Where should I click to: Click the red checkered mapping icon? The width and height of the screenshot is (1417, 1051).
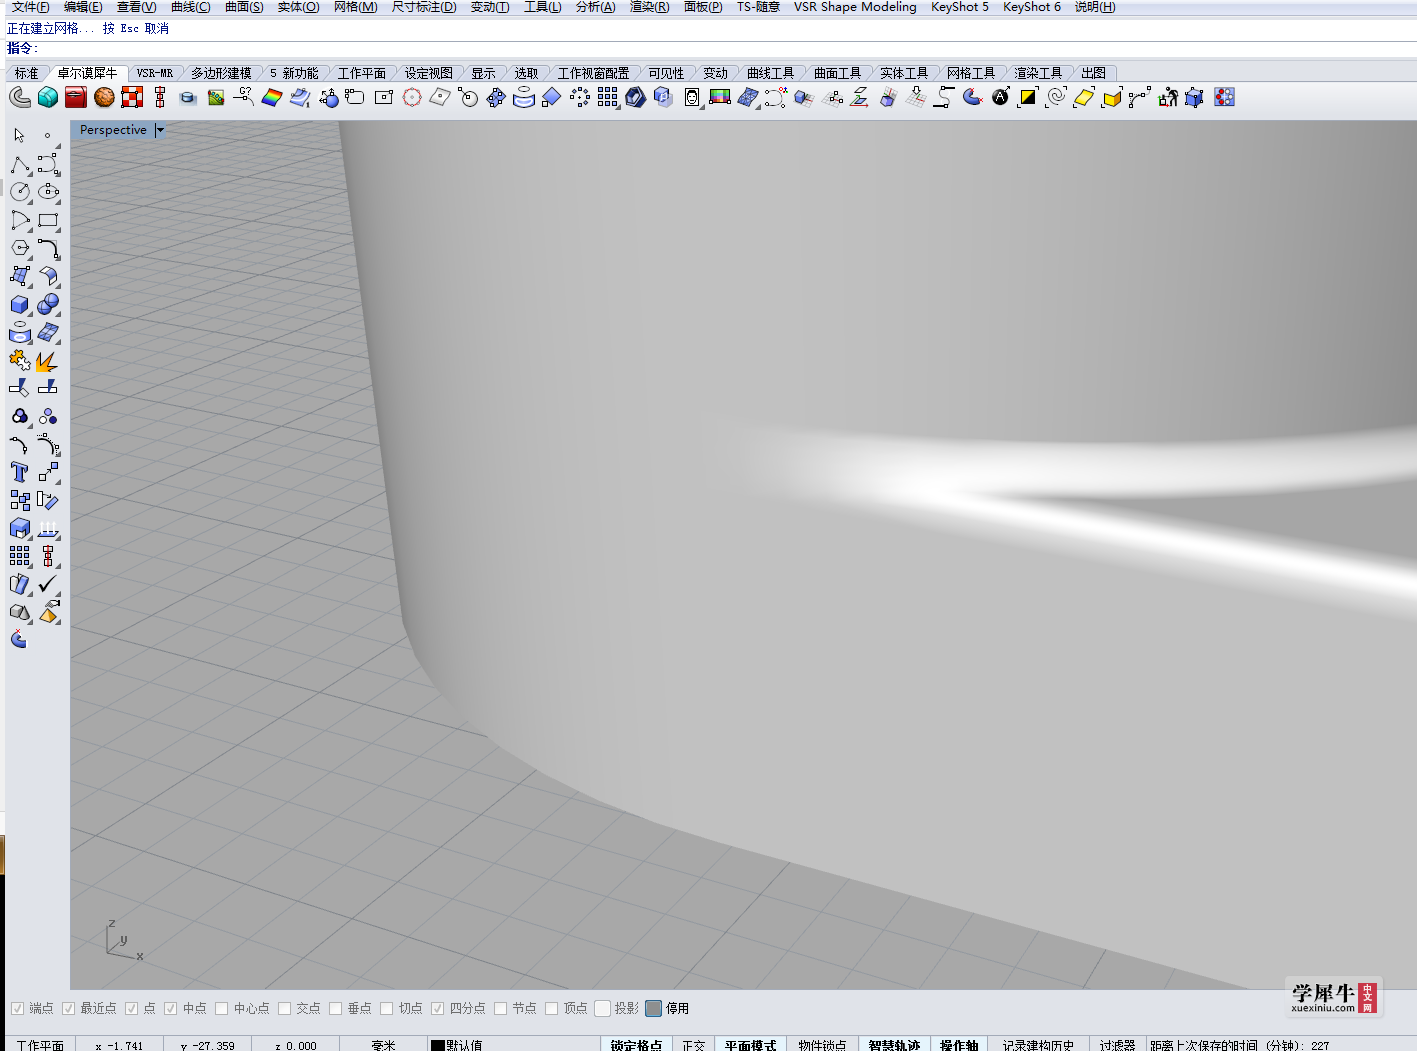click(x=132, y=97)
